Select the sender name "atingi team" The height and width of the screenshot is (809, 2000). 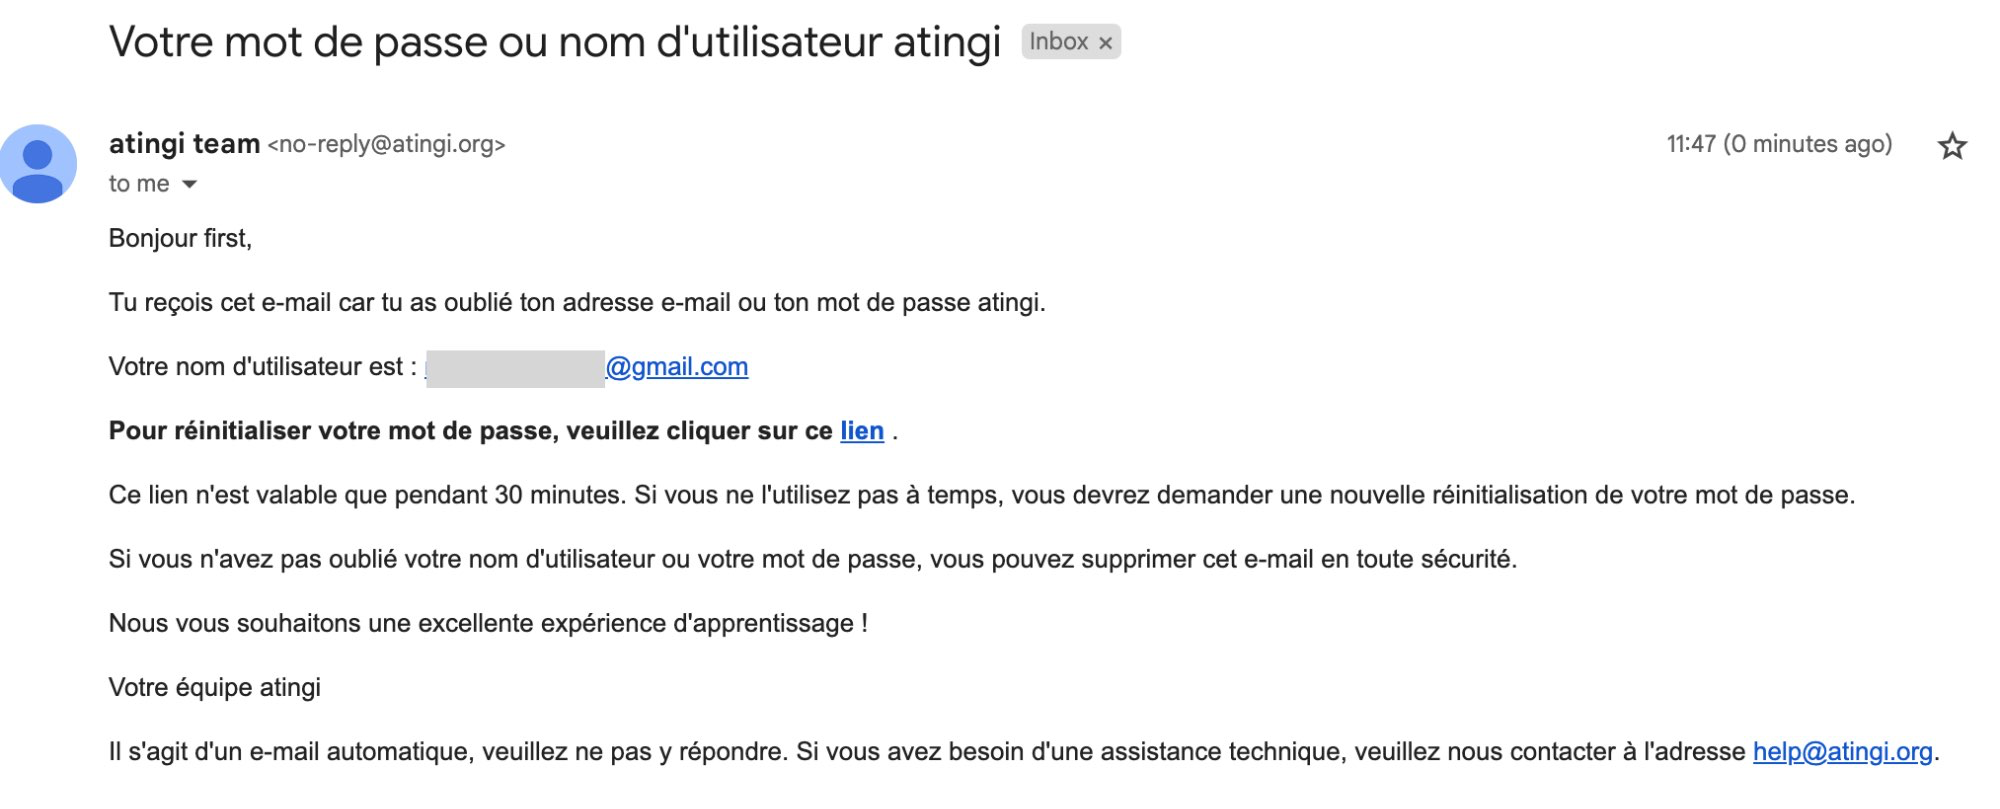point(184,144)
